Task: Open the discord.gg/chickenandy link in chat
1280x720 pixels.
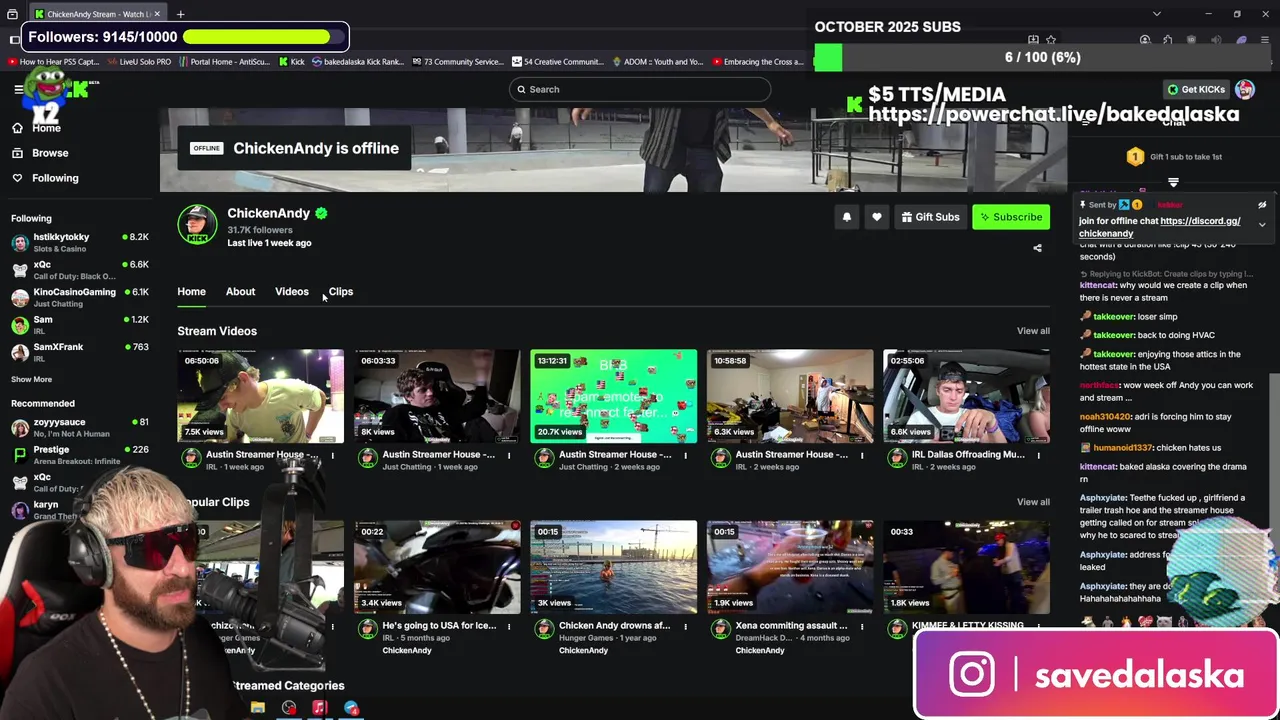Action: (x=1159, y=227)
